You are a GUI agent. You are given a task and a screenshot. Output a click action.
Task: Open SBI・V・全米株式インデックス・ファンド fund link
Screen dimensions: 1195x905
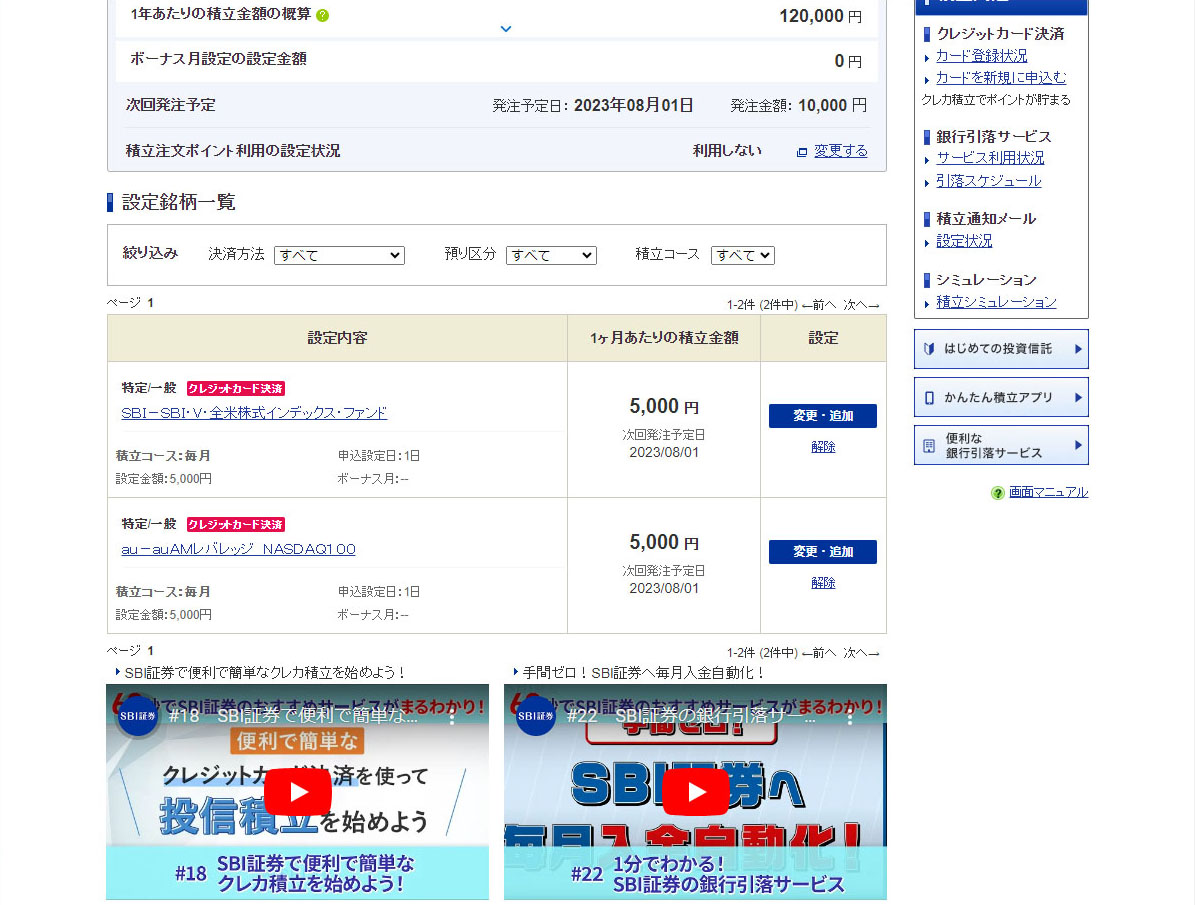point(254,413)
